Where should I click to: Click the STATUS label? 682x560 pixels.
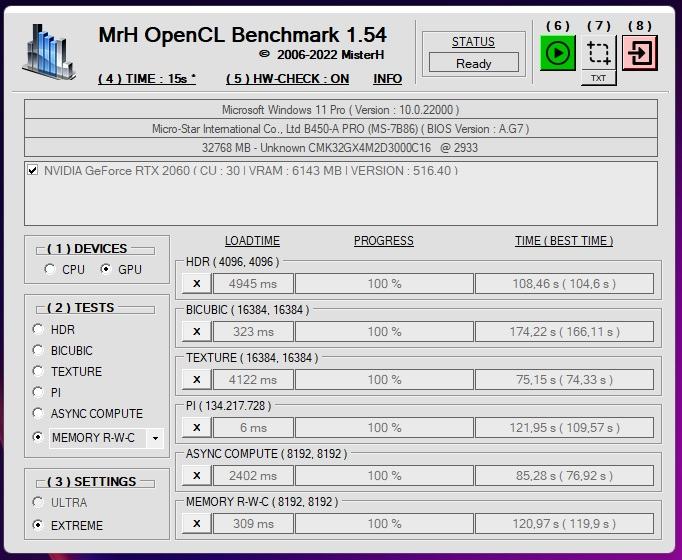click(x=473, y=42)
